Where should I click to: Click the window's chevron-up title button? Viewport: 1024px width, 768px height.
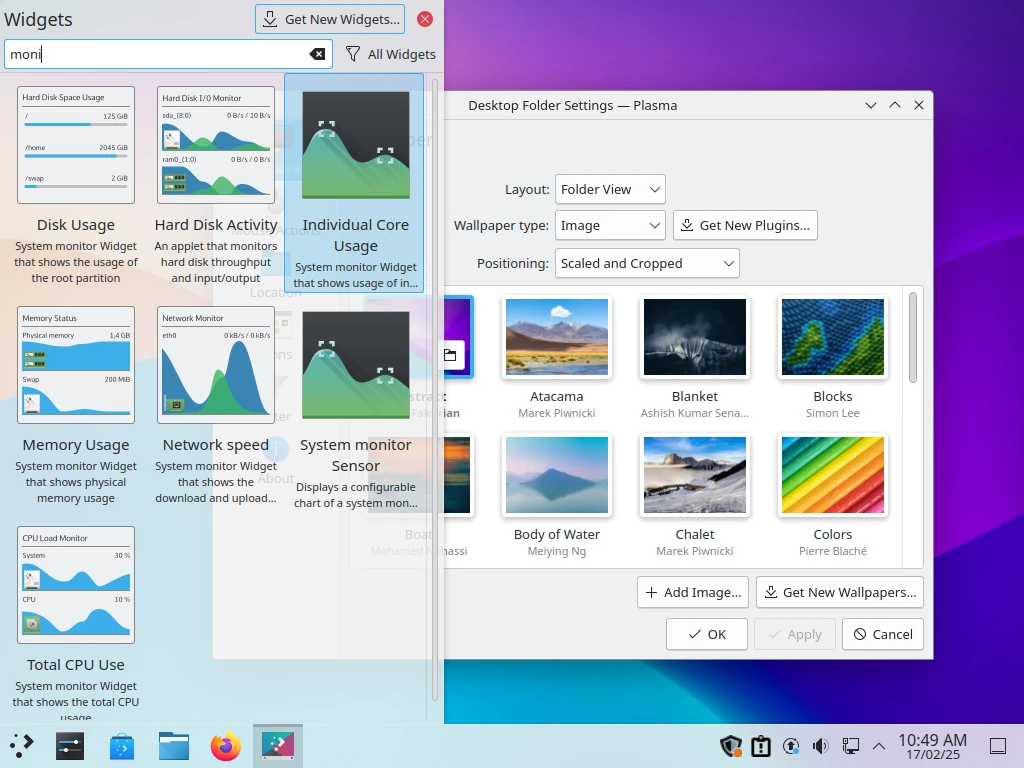point(895,105)
